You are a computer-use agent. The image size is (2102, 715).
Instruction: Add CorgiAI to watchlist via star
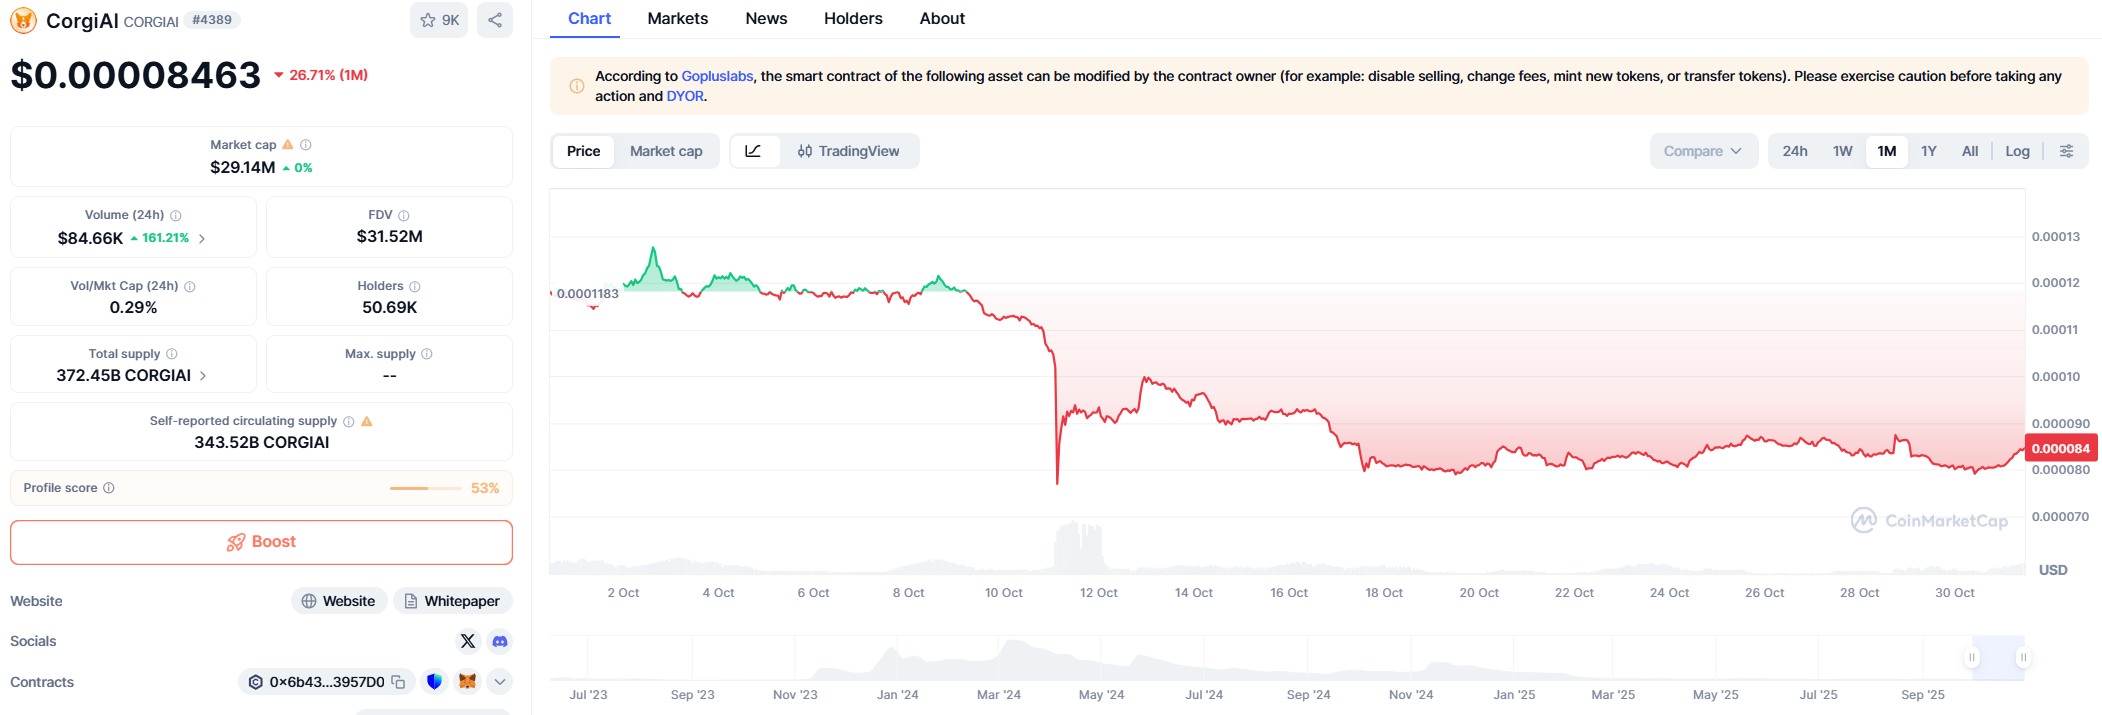click(439, 20)
